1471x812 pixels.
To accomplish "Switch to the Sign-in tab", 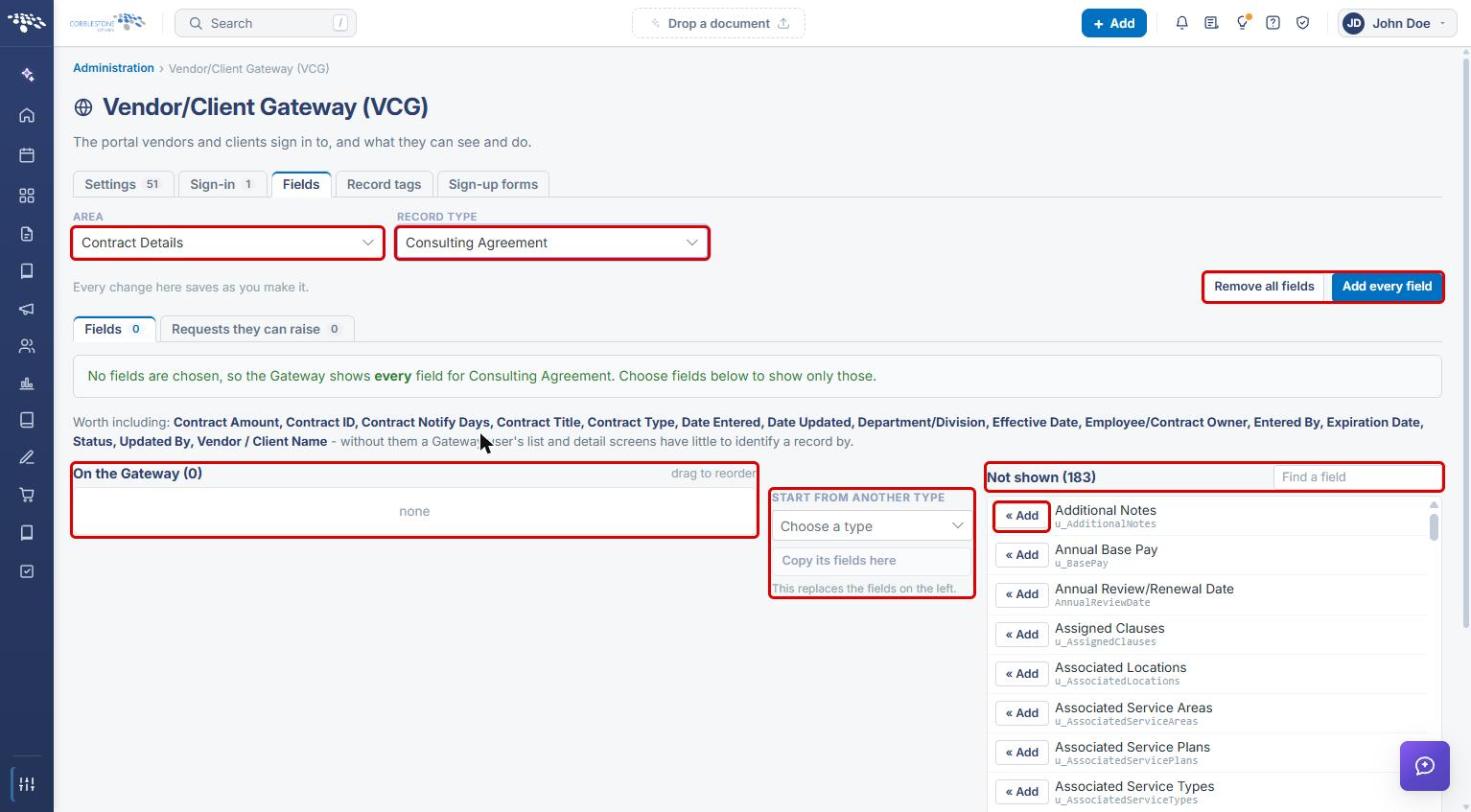I will click(x=222, y=184).
